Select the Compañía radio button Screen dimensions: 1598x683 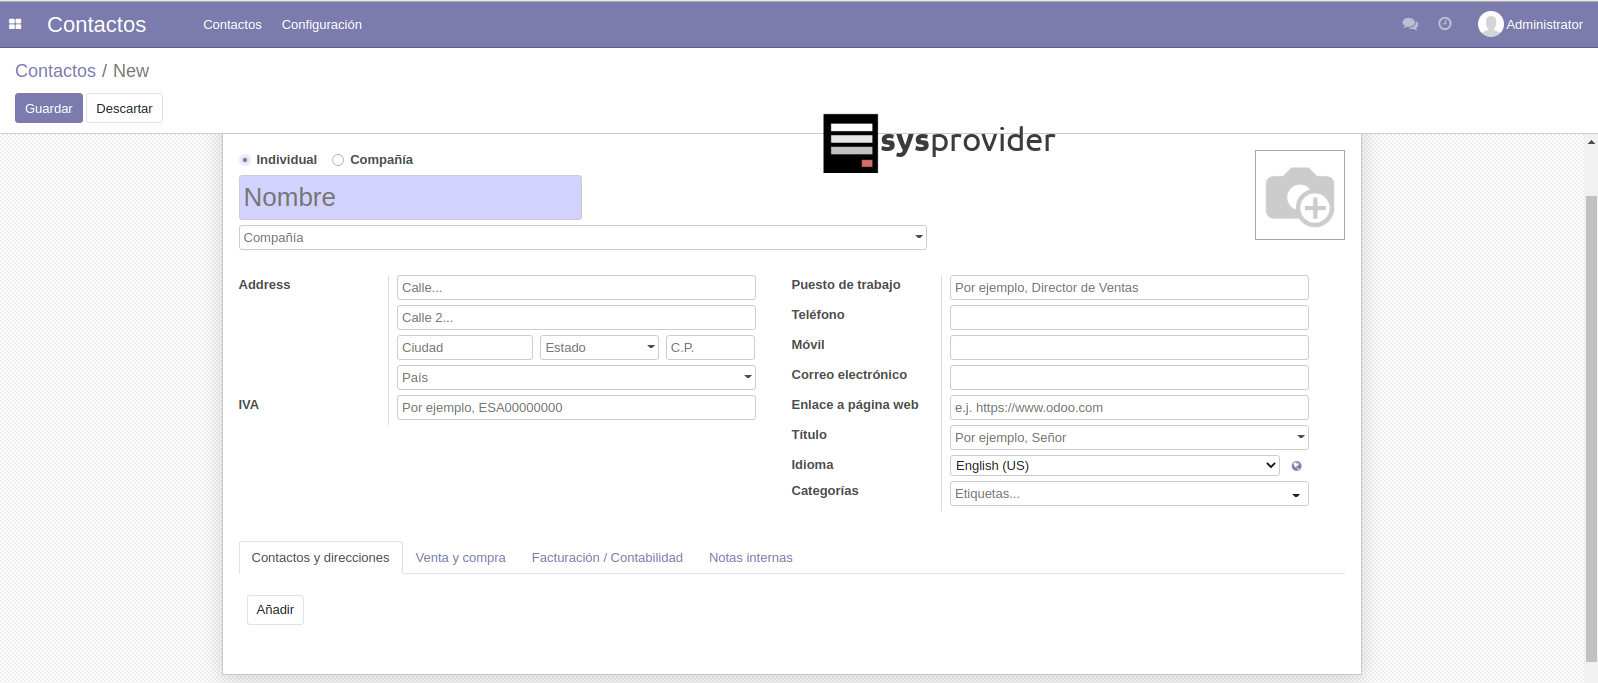pos(338,160)
